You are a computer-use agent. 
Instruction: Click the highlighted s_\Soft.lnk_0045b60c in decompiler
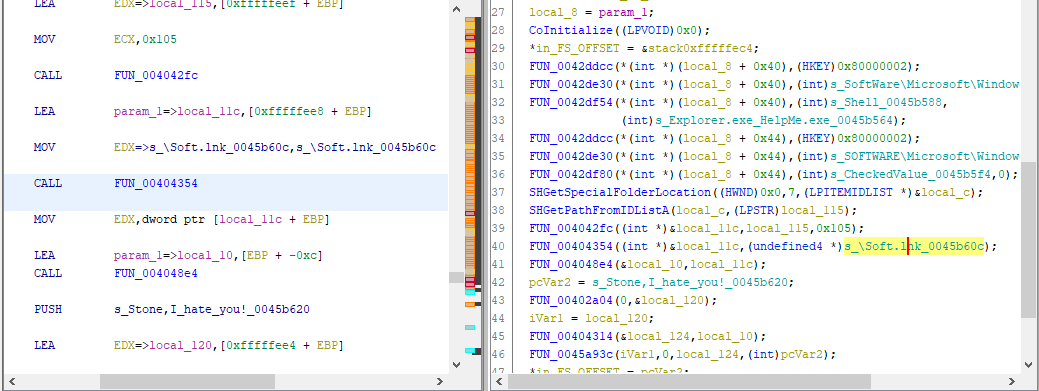tap(914, 247)
